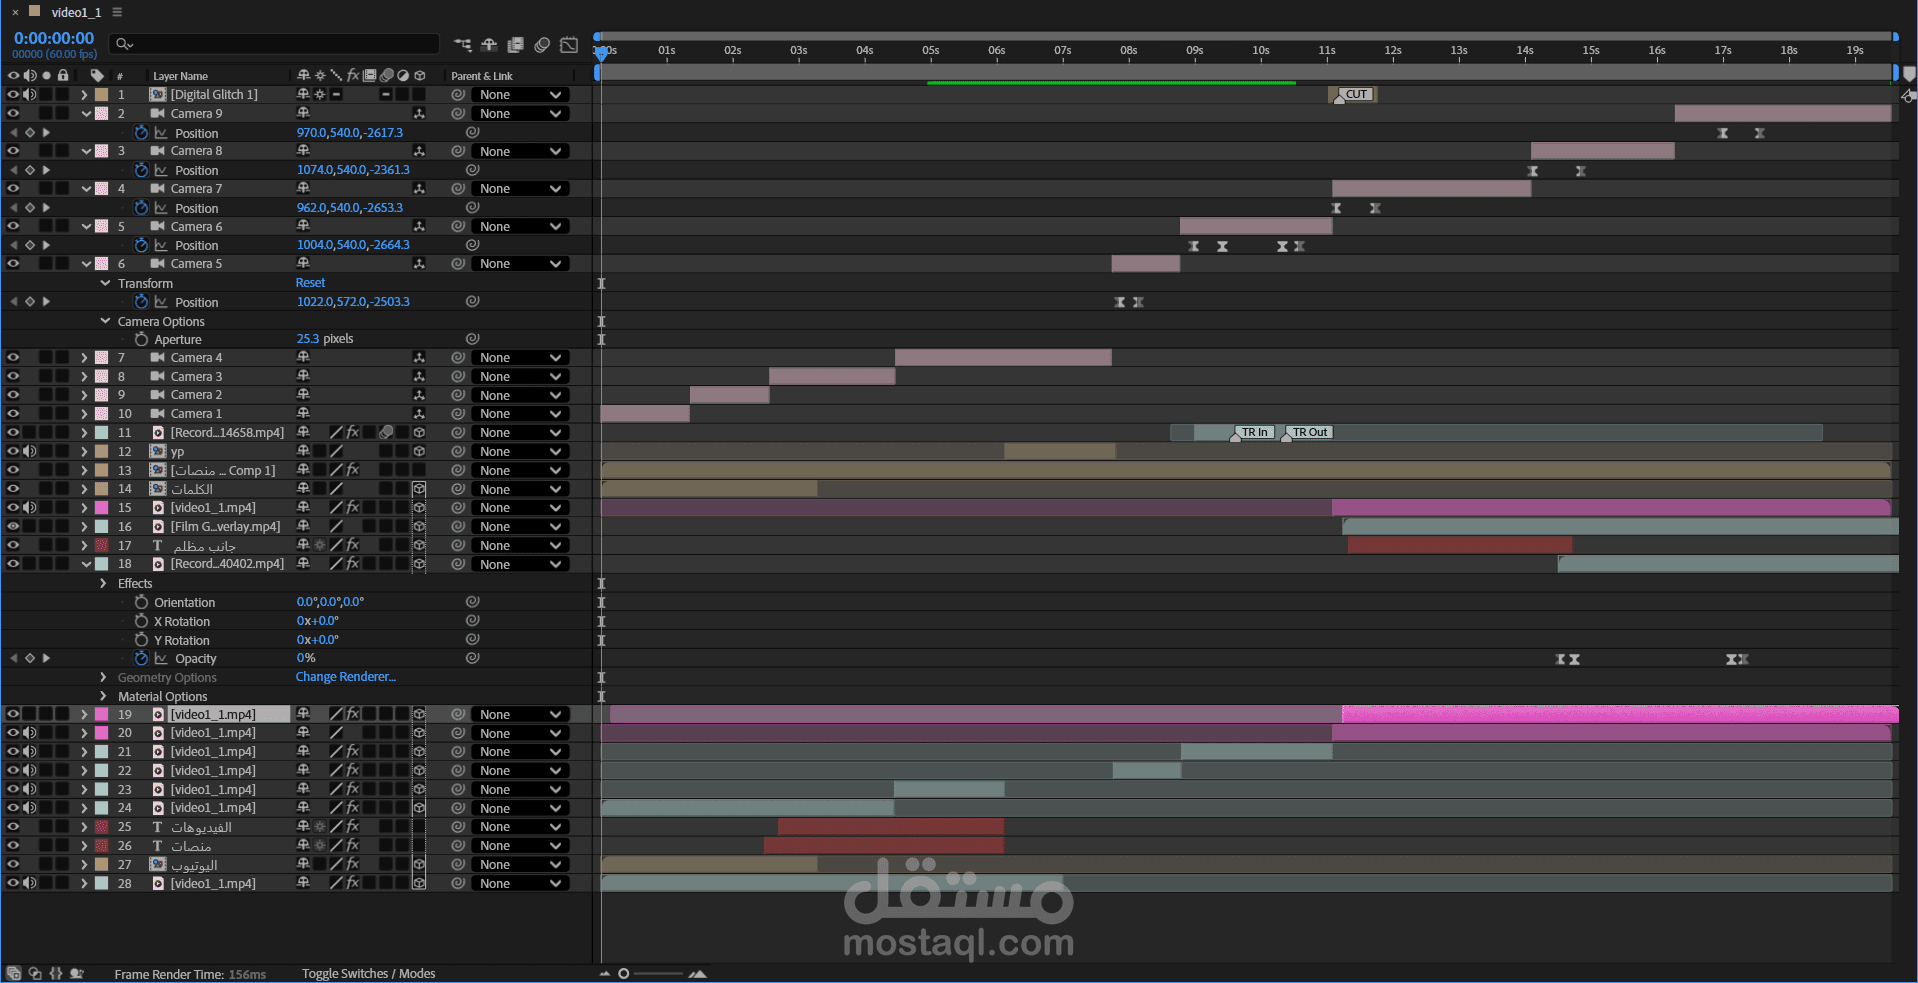
Task: Click the label color swatch of layer 15
Action: pyautogui.click(x=101, y=508)
